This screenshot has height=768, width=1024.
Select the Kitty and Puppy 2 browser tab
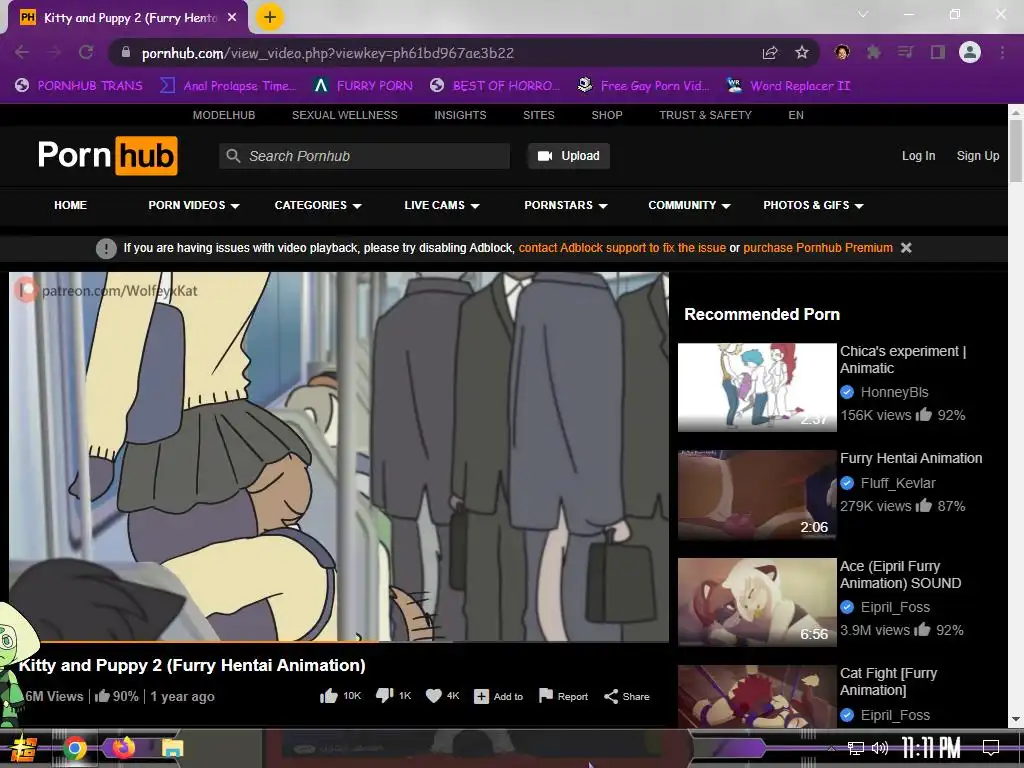pos(128,18)
